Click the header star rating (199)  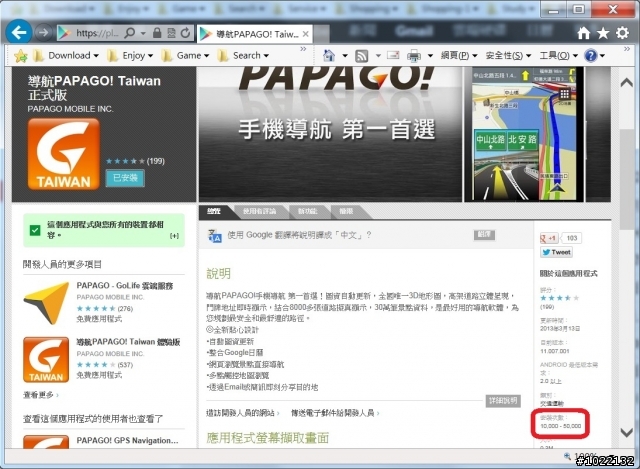pos(135,161)
